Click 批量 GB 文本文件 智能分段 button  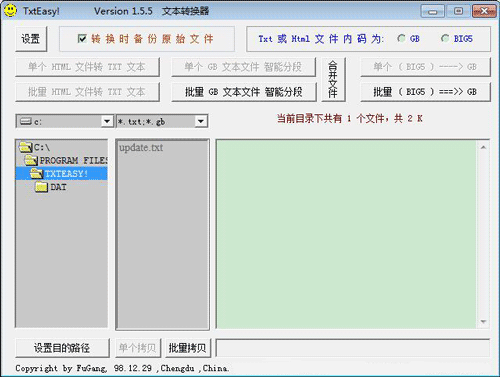(244, 92)
